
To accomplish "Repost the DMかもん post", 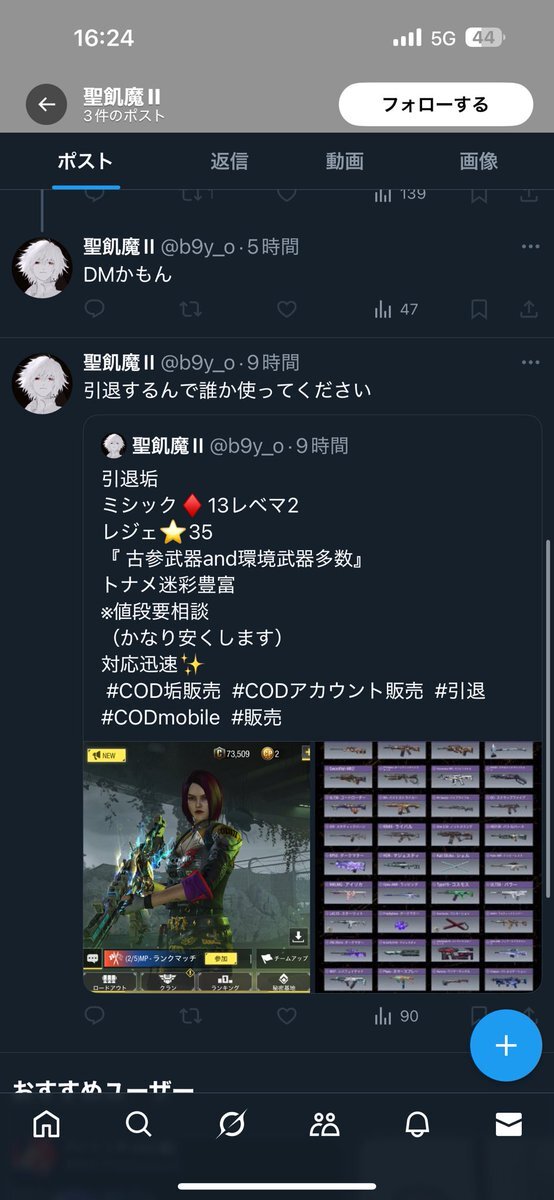I will (x=190, y=309).
